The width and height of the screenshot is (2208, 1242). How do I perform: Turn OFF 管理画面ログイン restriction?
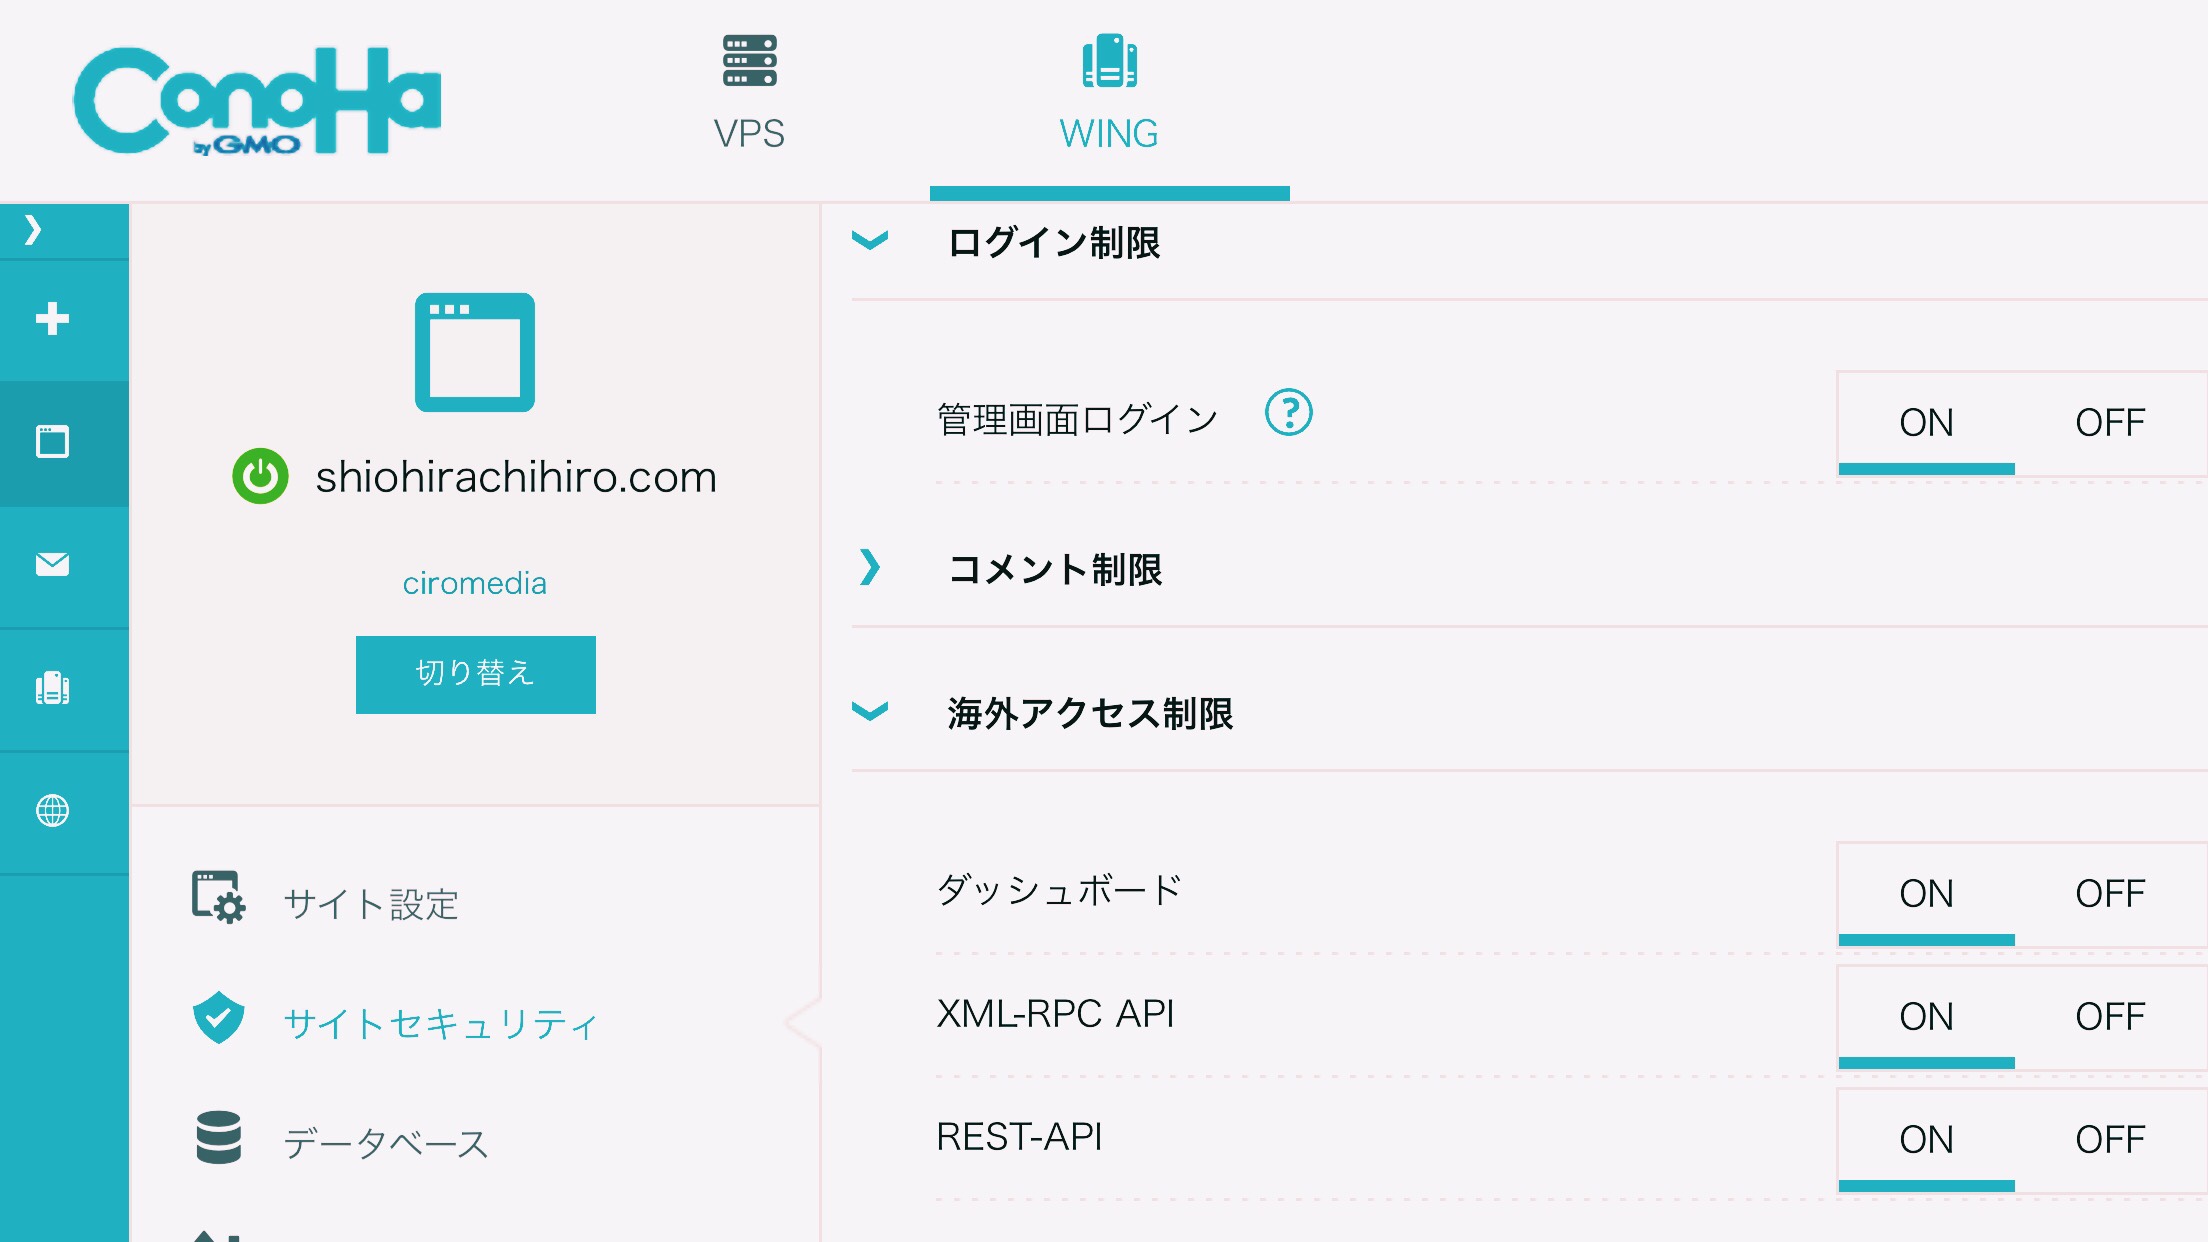[2109, 423]
